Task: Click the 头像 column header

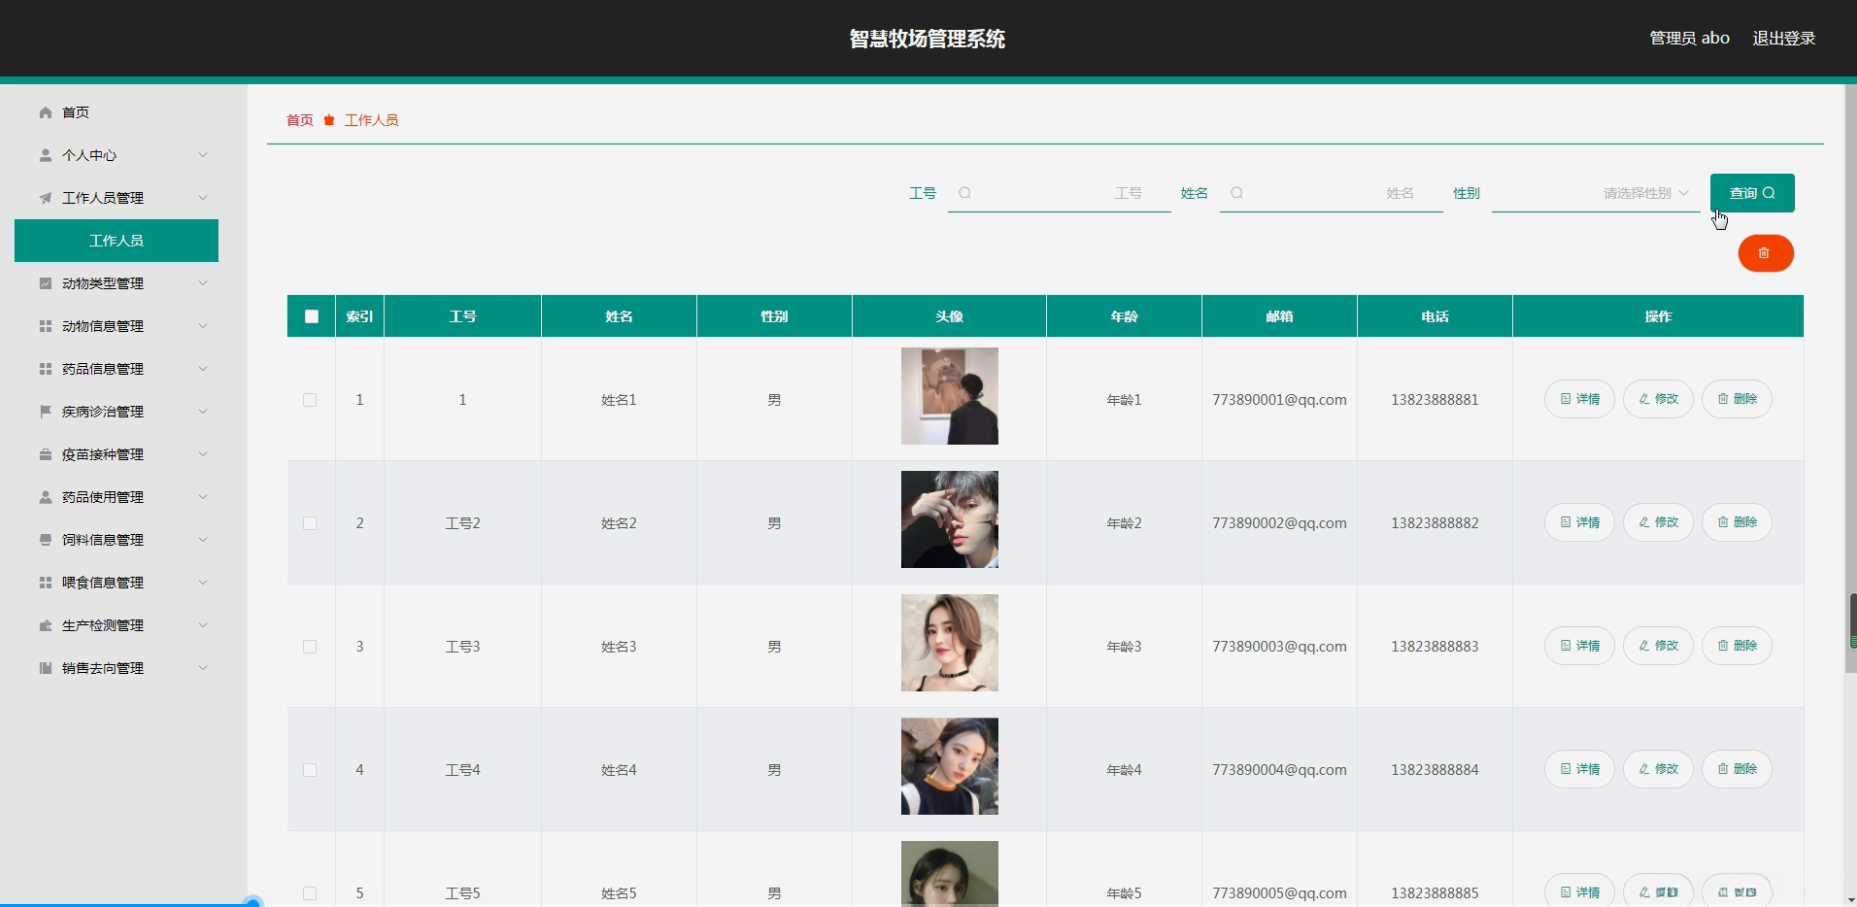Action: [x=949, y=316]
